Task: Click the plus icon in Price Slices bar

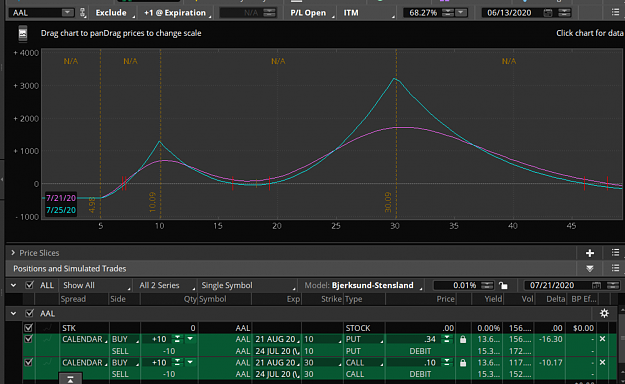Action: [590, 253]
